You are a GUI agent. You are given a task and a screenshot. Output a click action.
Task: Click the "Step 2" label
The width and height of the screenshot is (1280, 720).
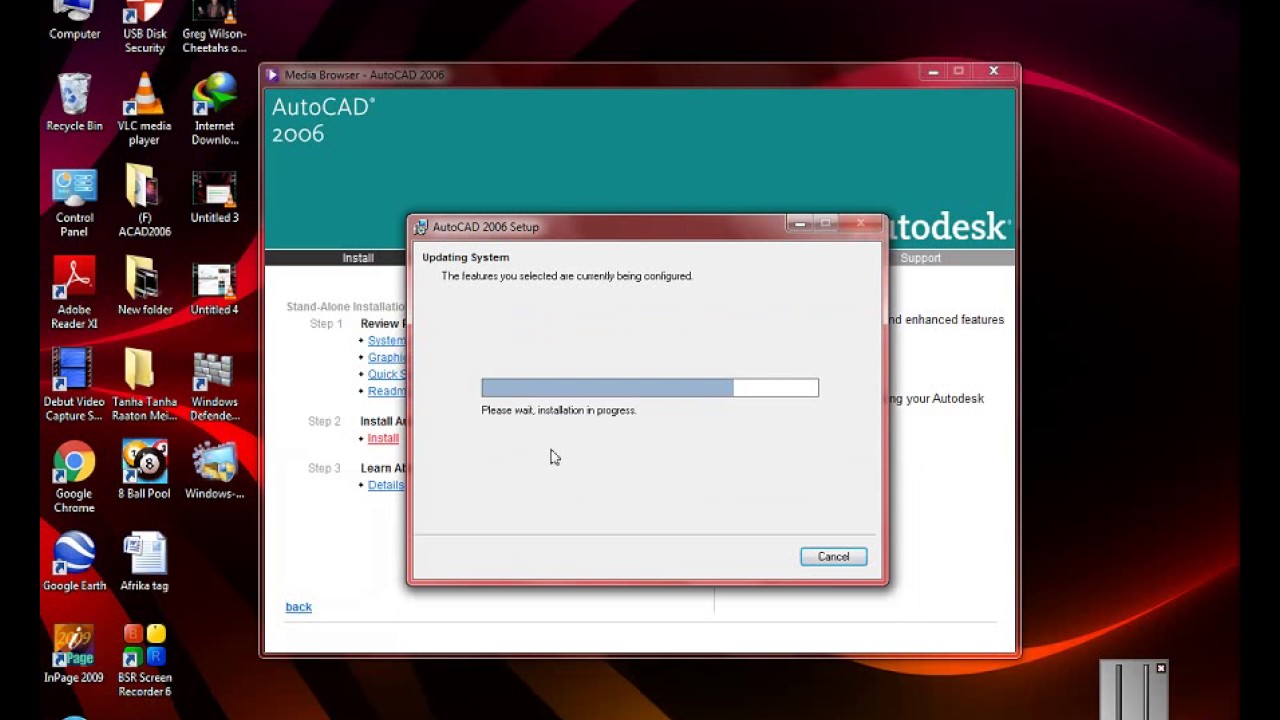[324, 421]
